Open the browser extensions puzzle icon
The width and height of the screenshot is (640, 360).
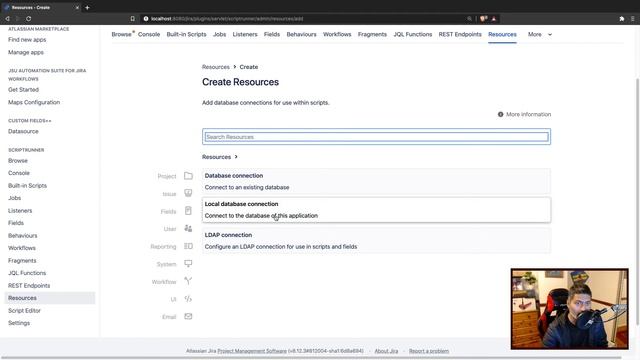(x=622, y=19)
